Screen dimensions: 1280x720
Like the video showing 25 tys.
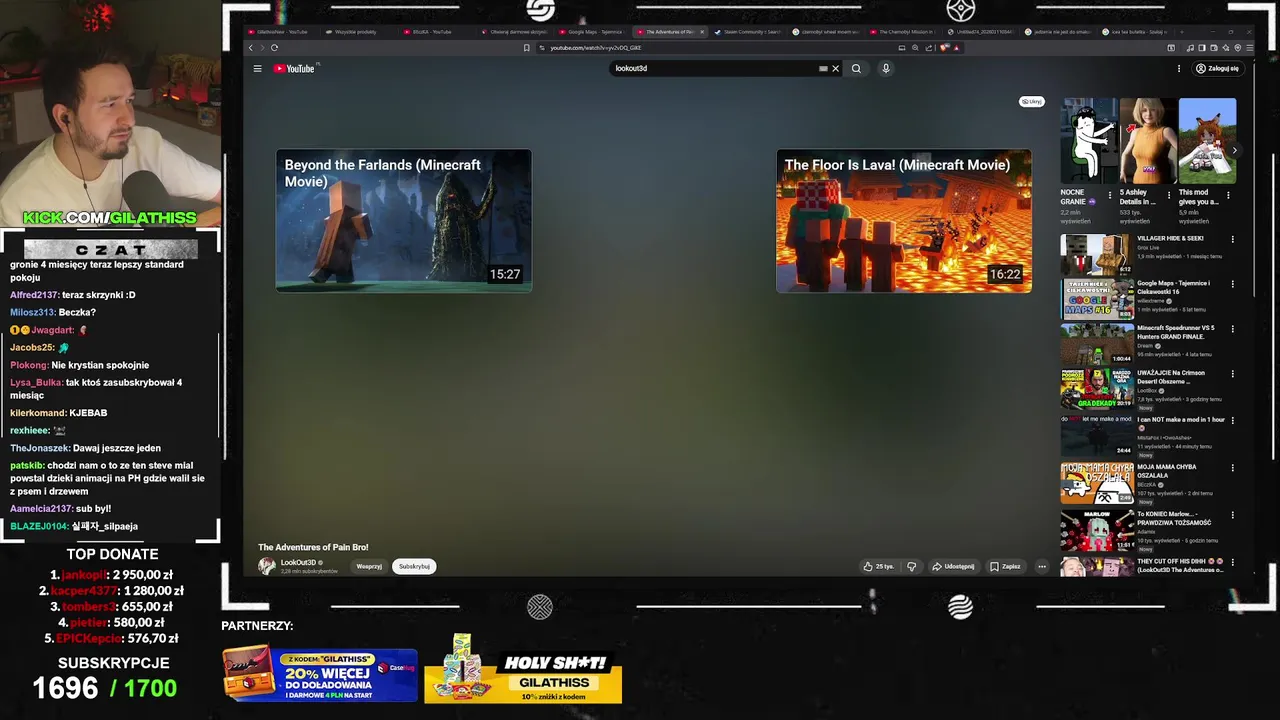[x=879, y=566]
